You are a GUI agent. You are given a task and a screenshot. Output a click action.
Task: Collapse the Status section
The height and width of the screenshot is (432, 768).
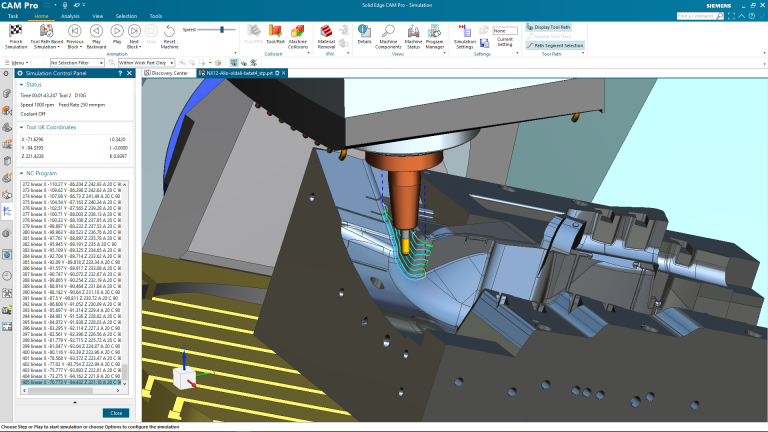tap(22, 85)
